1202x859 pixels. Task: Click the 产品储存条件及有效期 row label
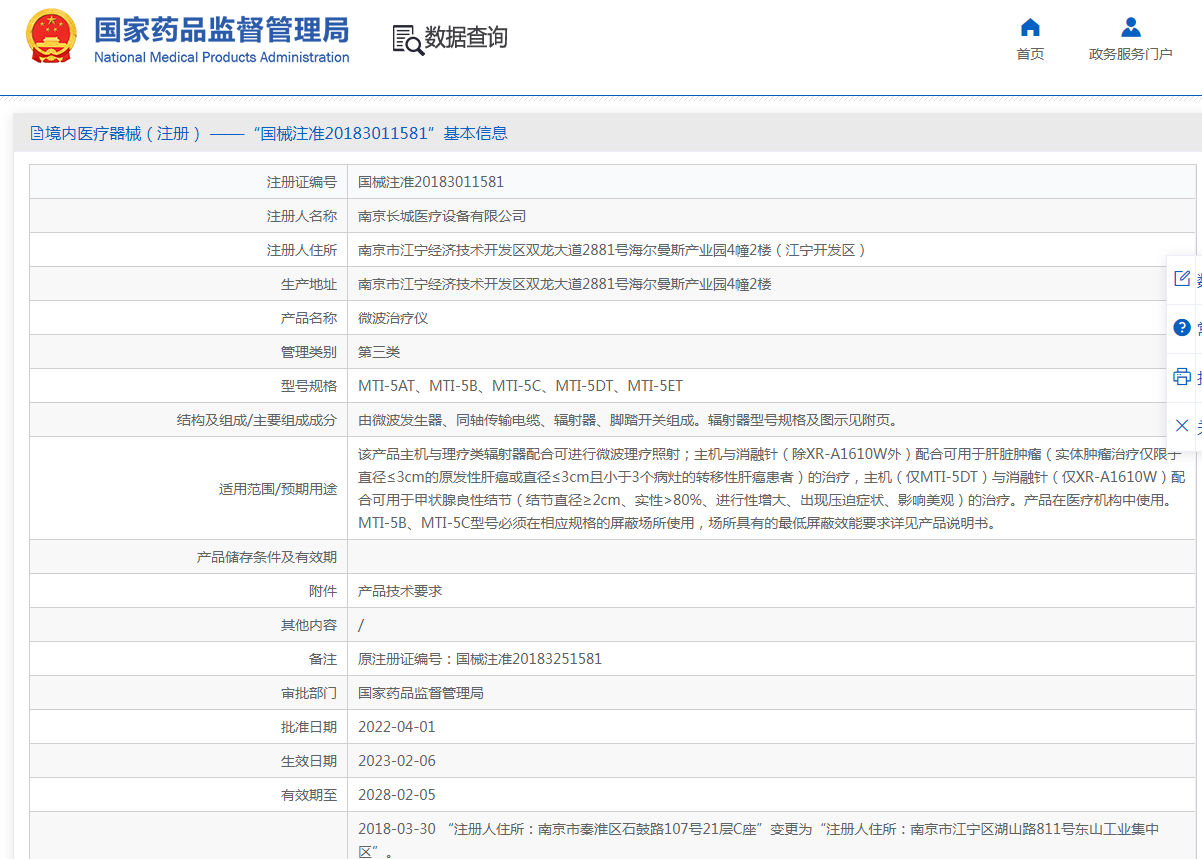coord(267,557)
